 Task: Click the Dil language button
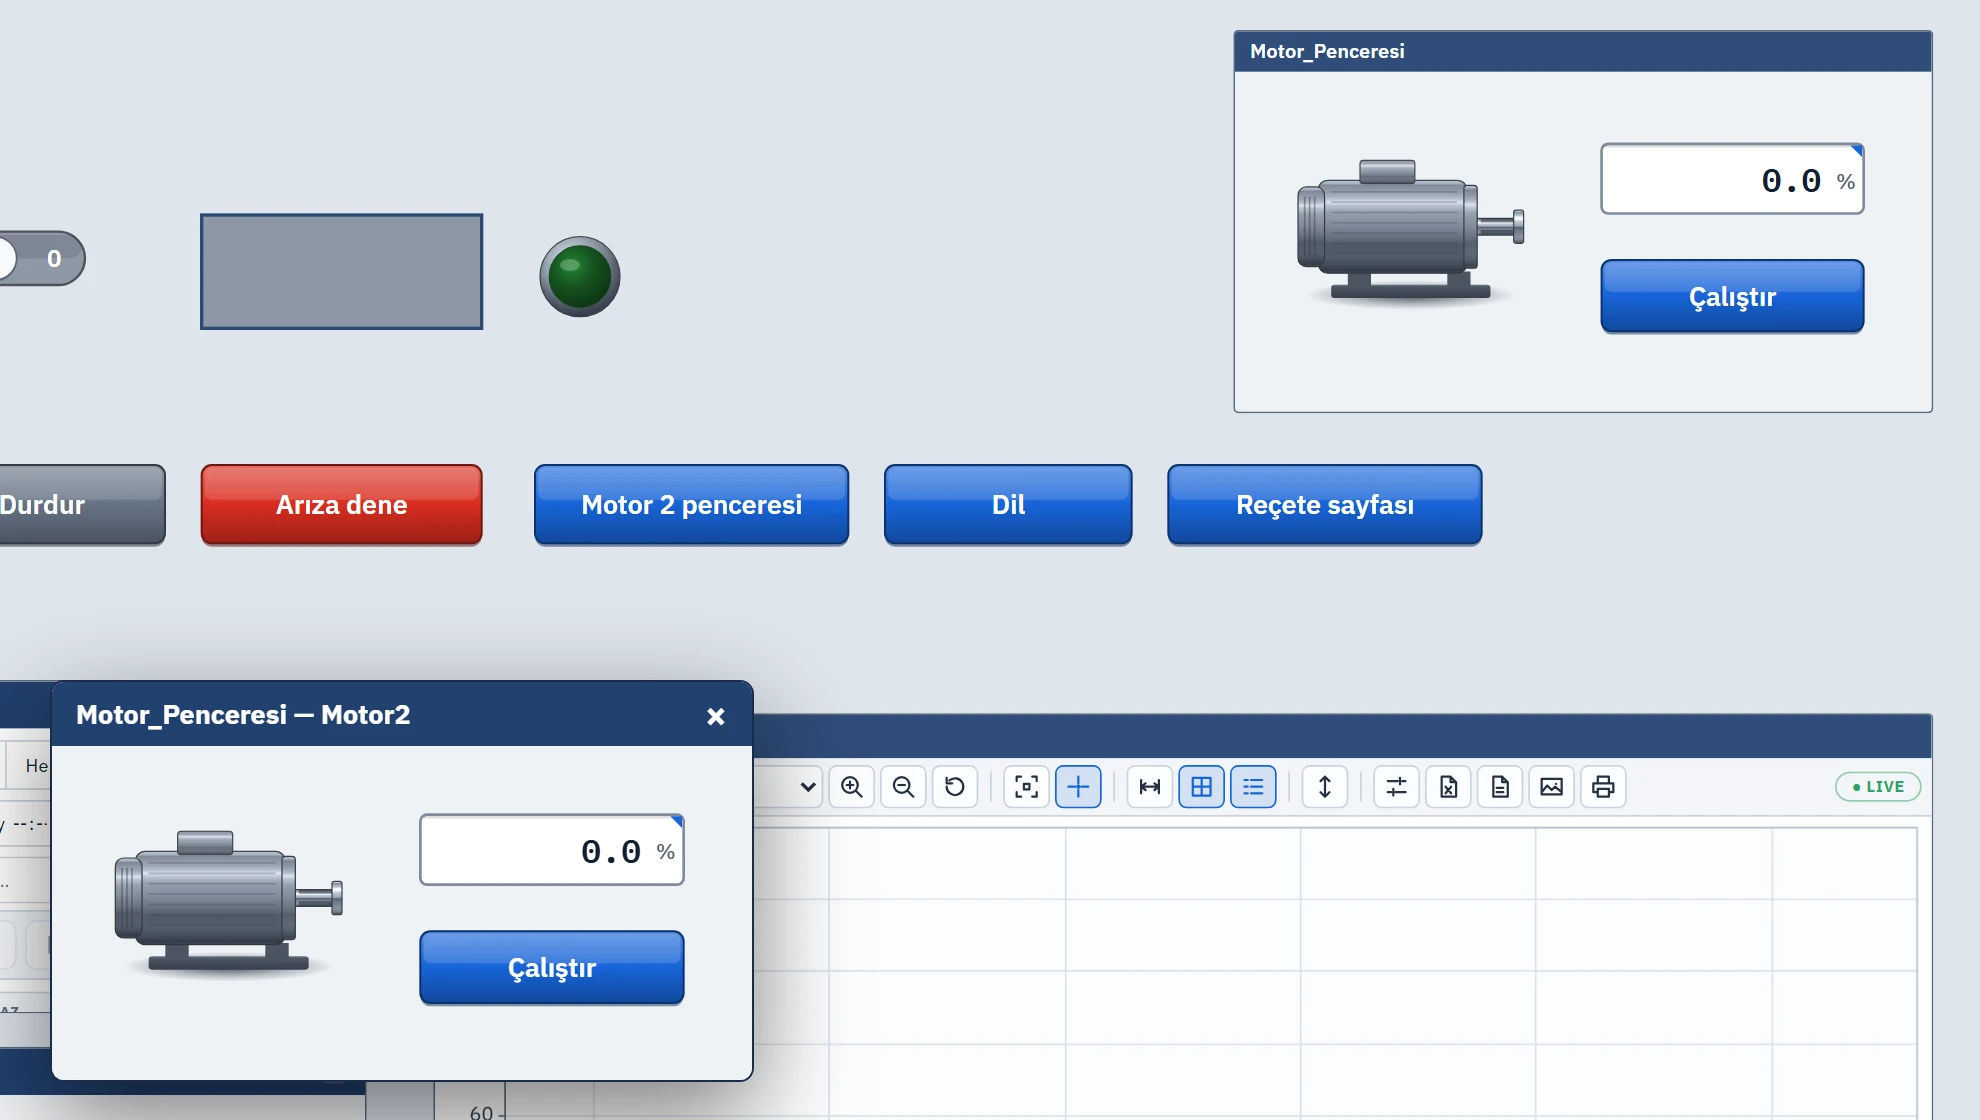(1008, 505)
